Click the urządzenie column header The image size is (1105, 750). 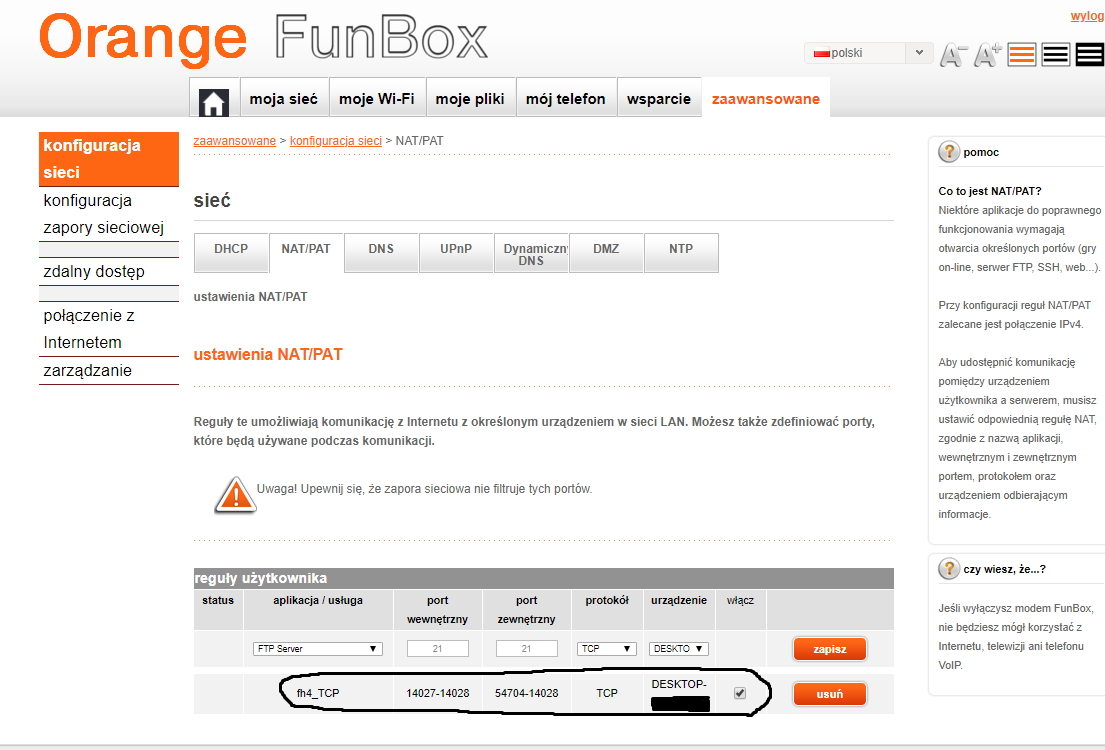tap(679, 600)
